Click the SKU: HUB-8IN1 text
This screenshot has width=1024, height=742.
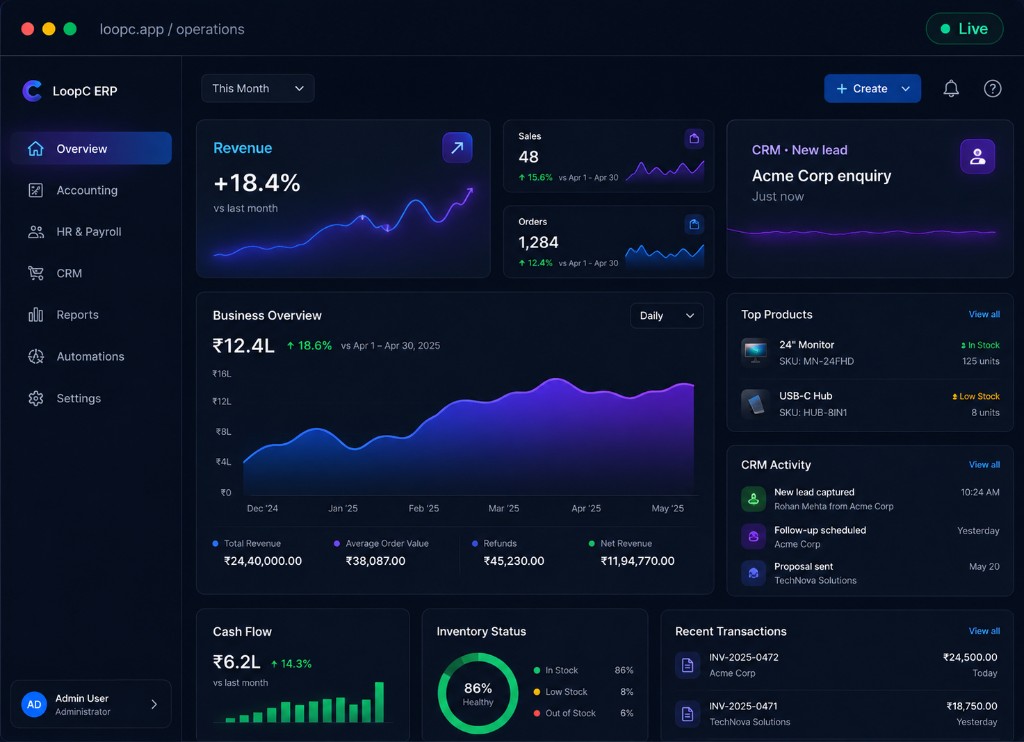click(x=813, y=413)
